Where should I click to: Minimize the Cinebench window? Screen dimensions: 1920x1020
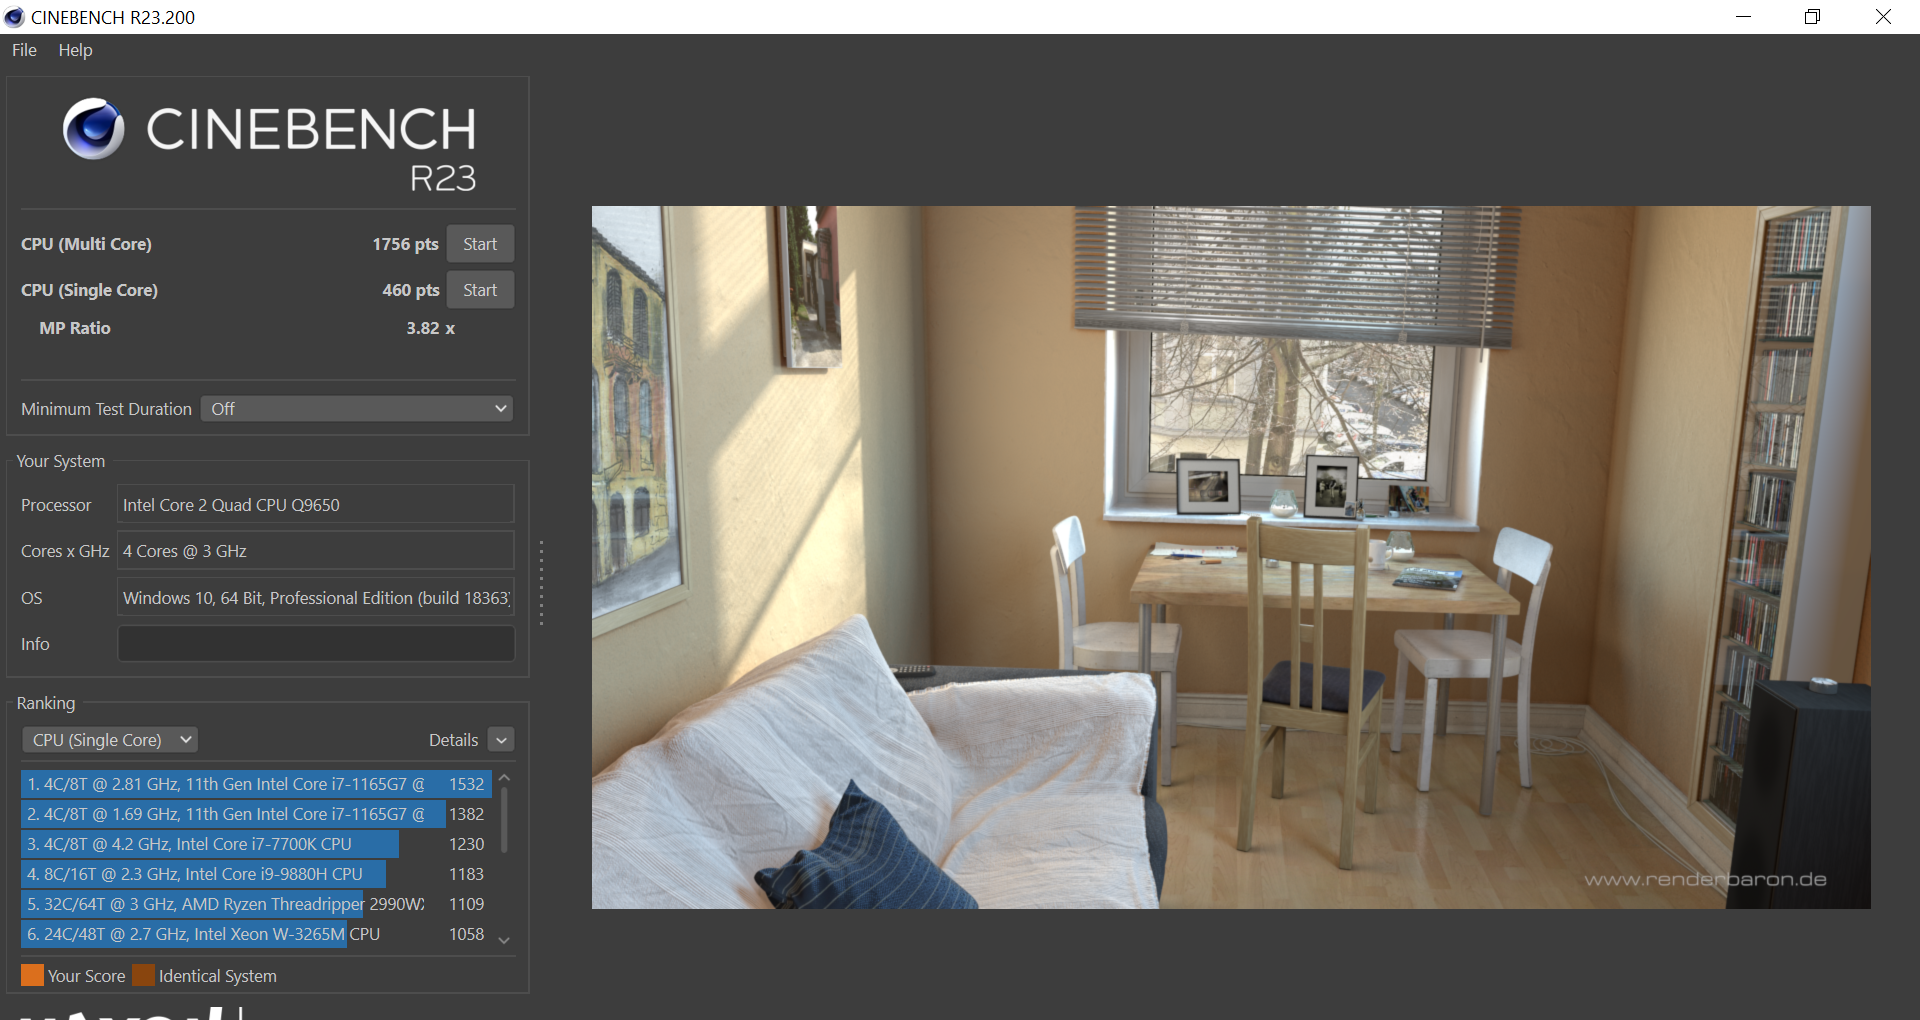point(1743,17)
